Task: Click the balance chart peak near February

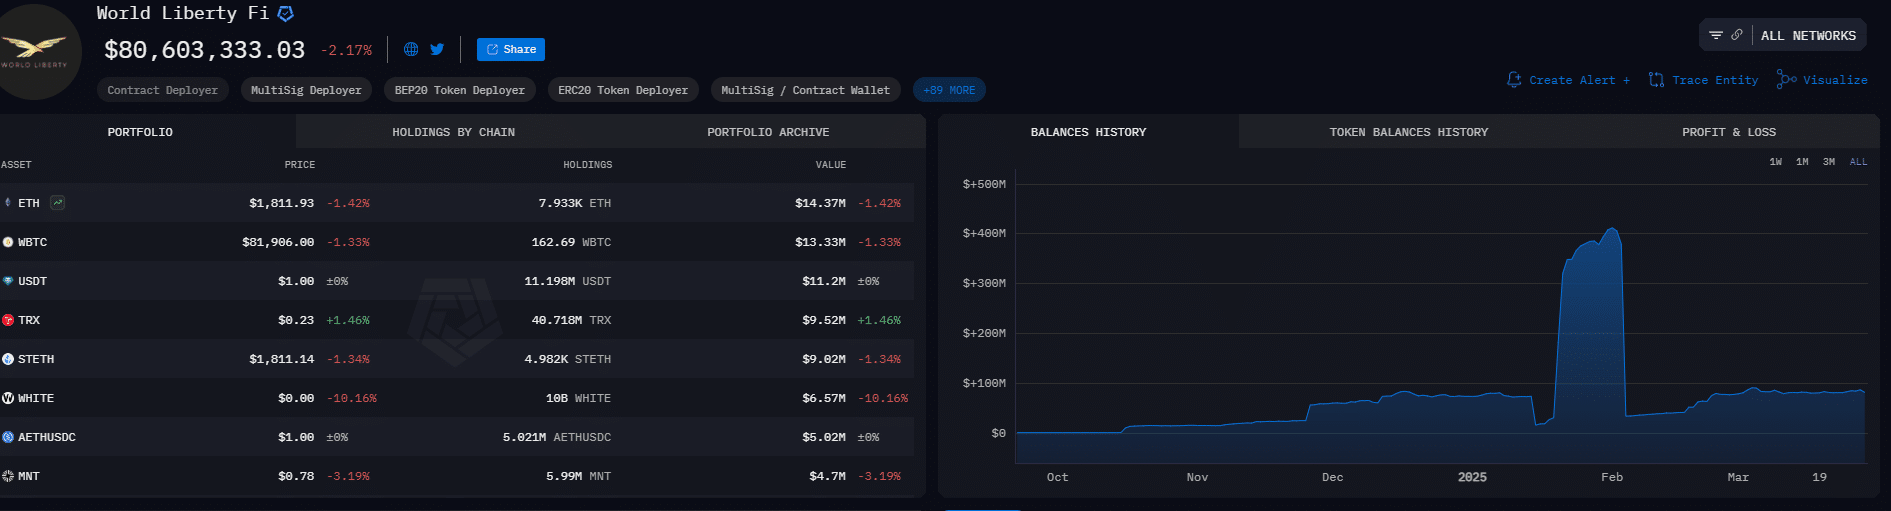Action: pyautogui.click(x=1611, y=230)
